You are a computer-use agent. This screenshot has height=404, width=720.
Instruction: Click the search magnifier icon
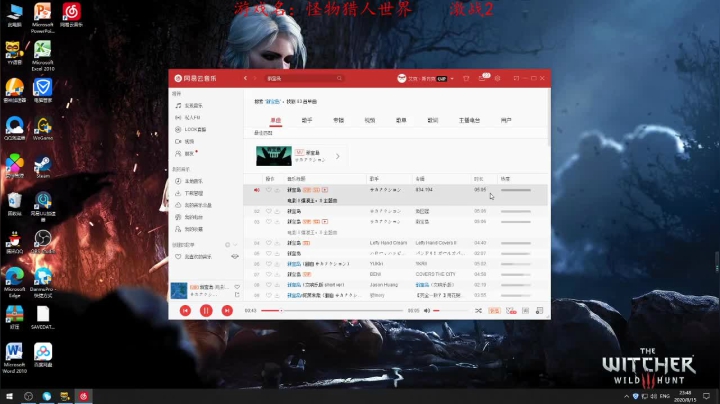coord(339,79)
